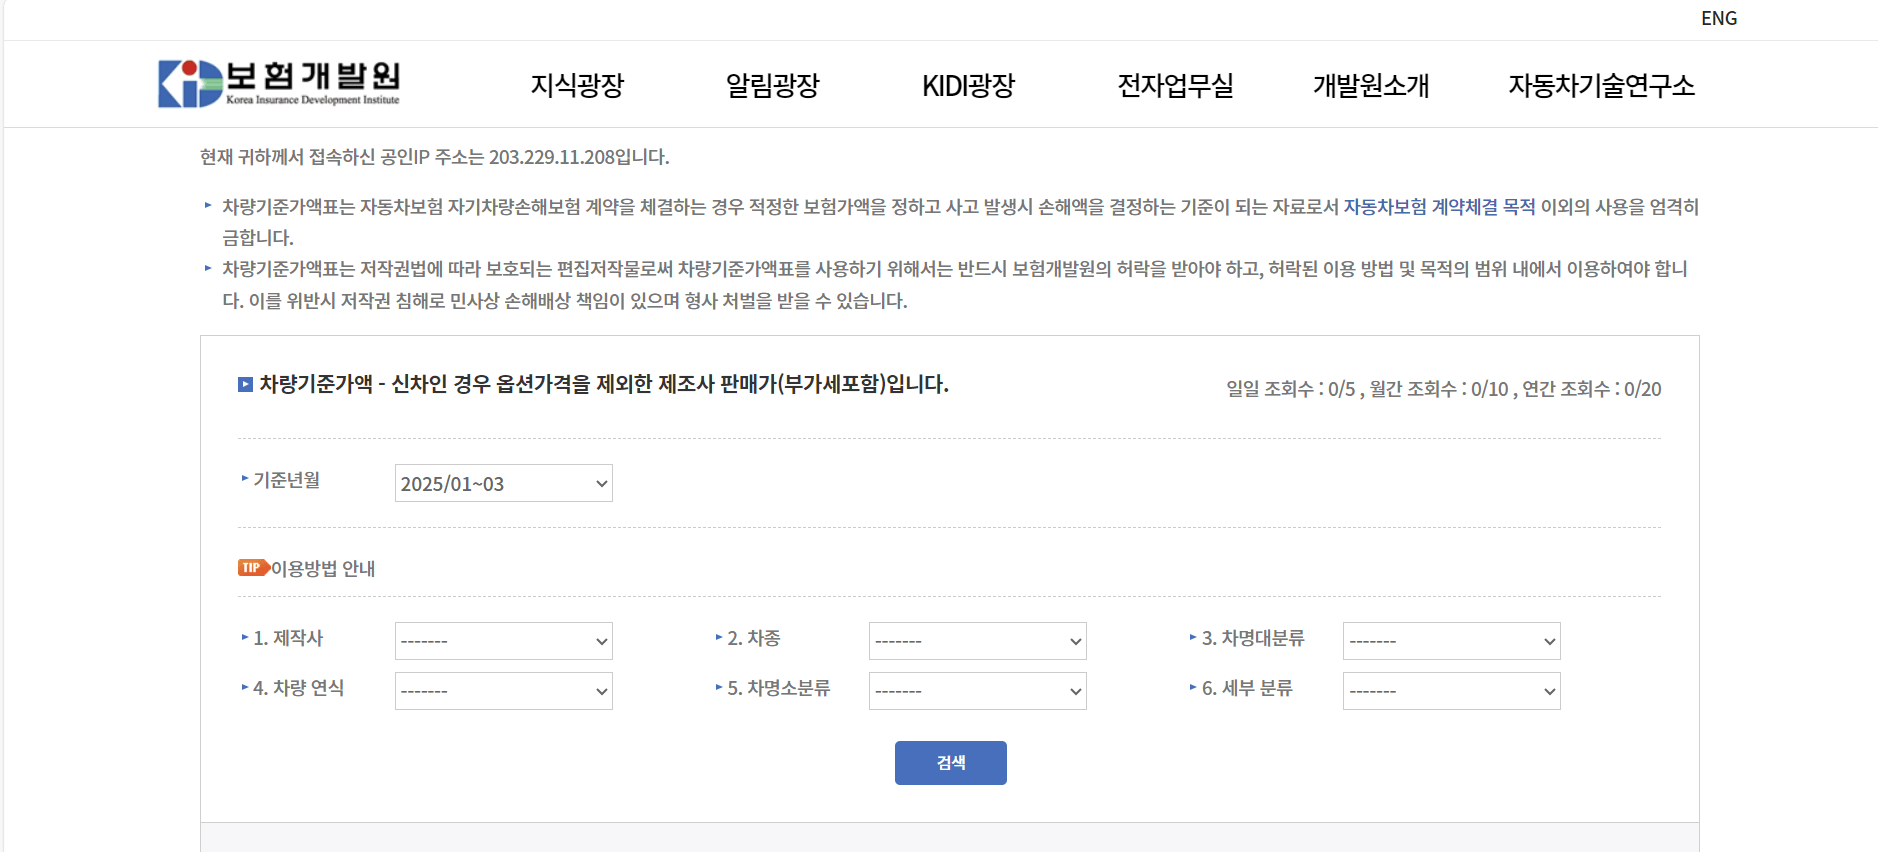Open the 전자업무실 menu
Image resolution: width=1878 pixels, height=852 pixels.
pyautogui.click(x=1176, y=87)
